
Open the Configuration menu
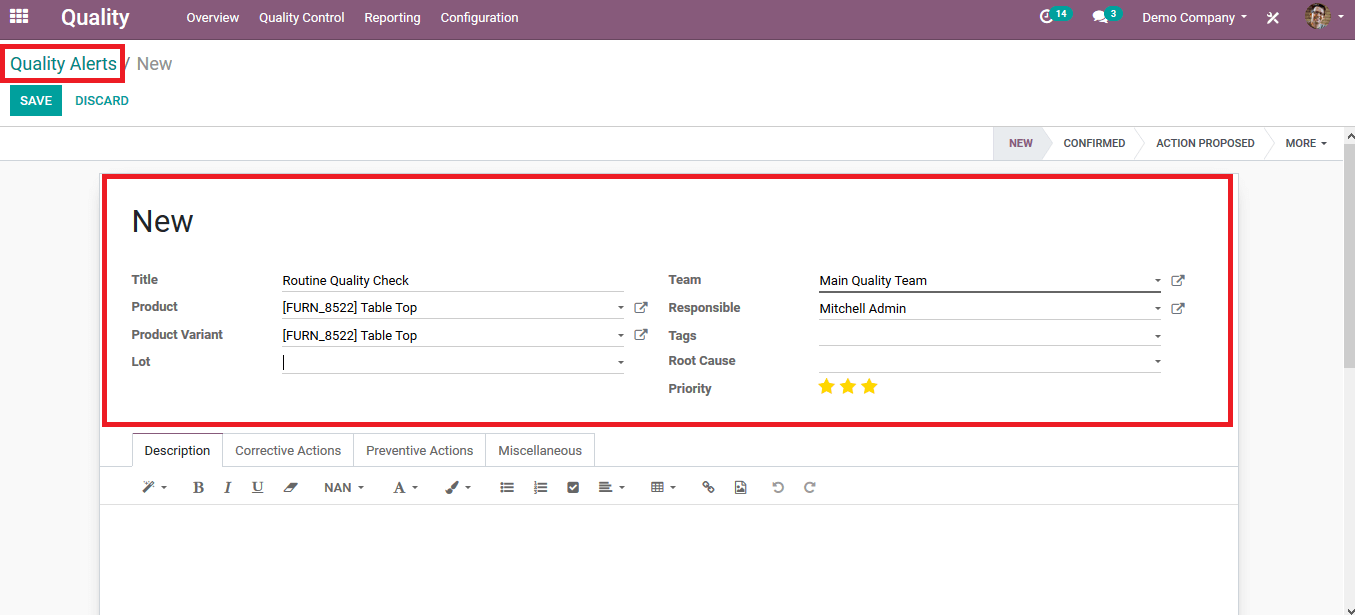[x=479, y=18]
